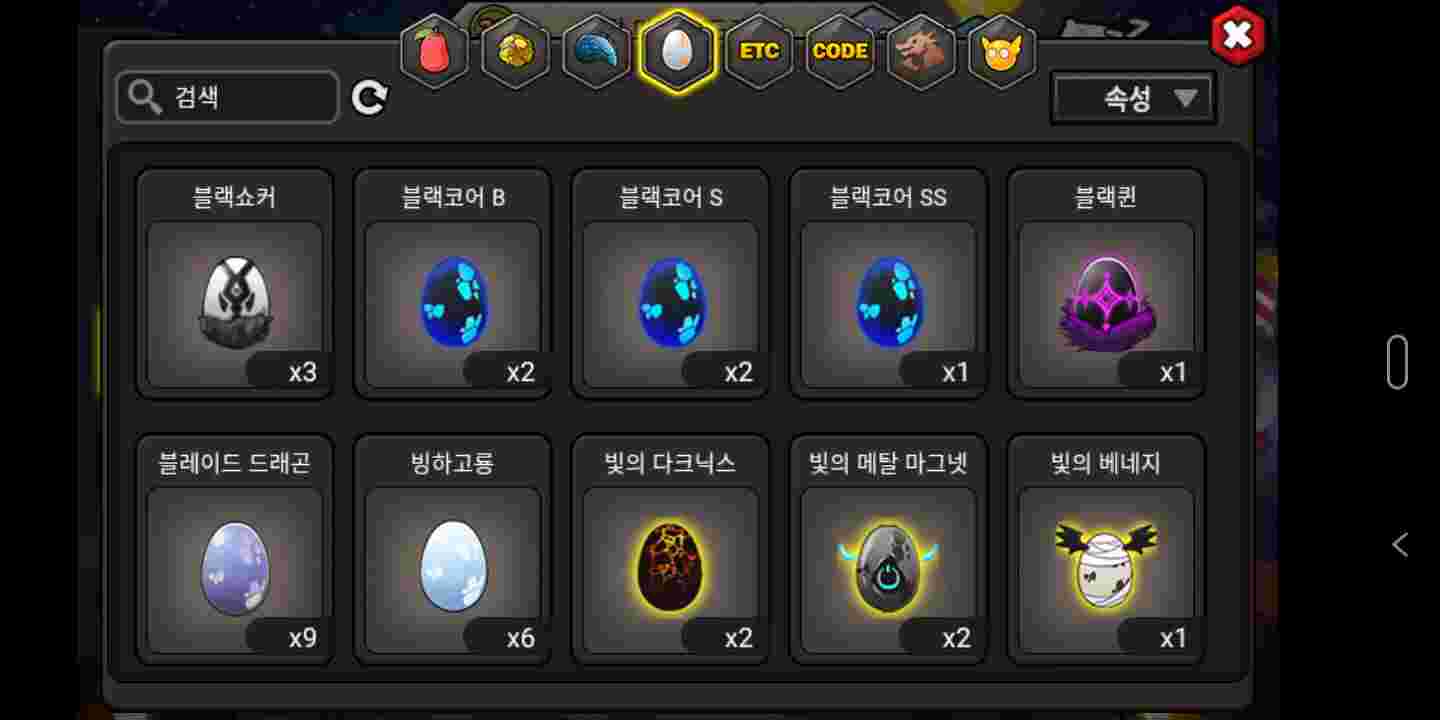Pick the 블랙퀸 purple egg item

pyautogui.click(x=1106, y=283)
